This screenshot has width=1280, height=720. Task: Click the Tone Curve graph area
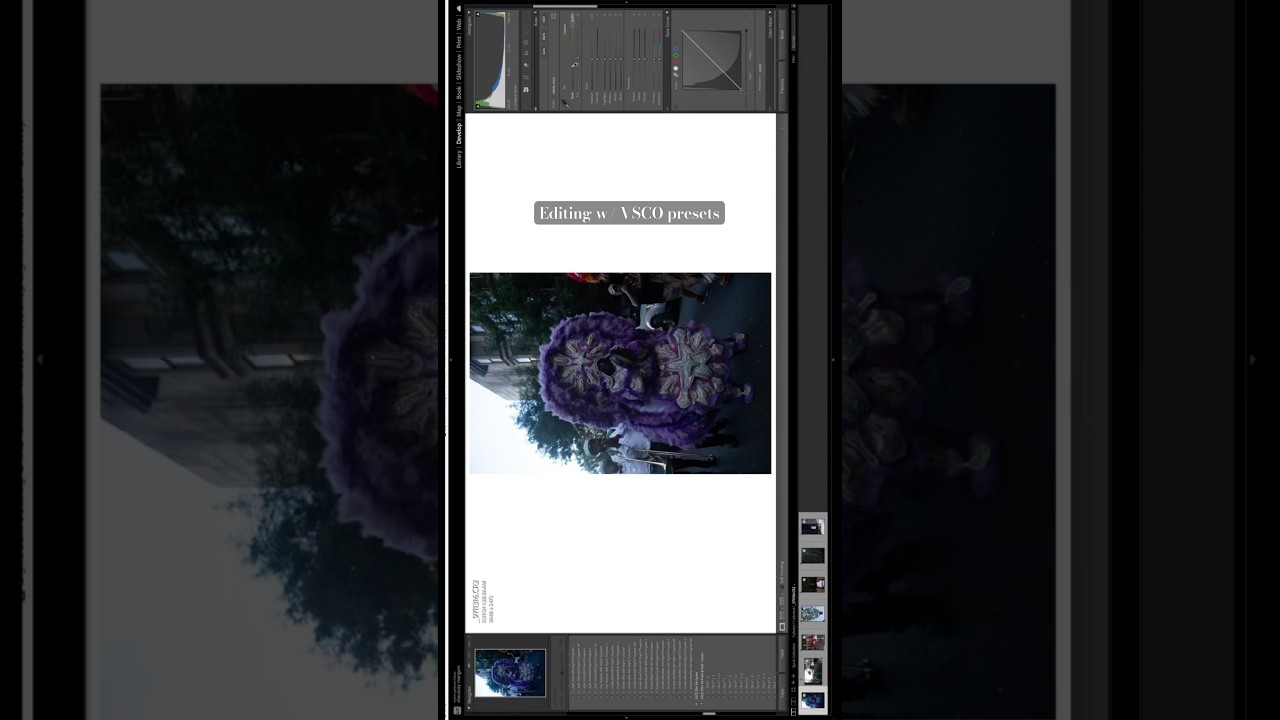tap(711, 60)
